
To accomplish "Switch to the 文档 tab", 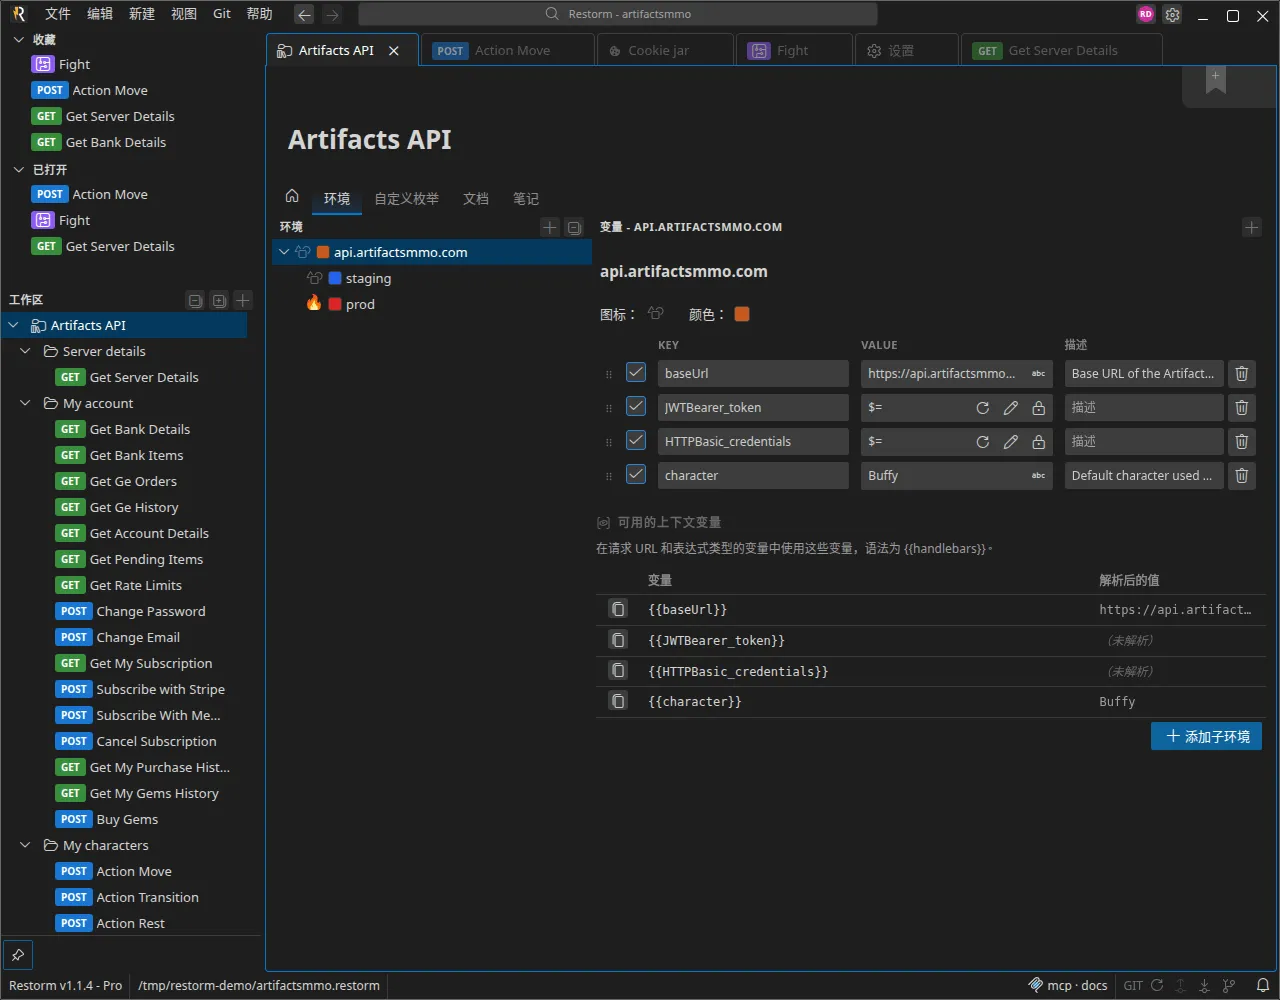I will (476, 199).
